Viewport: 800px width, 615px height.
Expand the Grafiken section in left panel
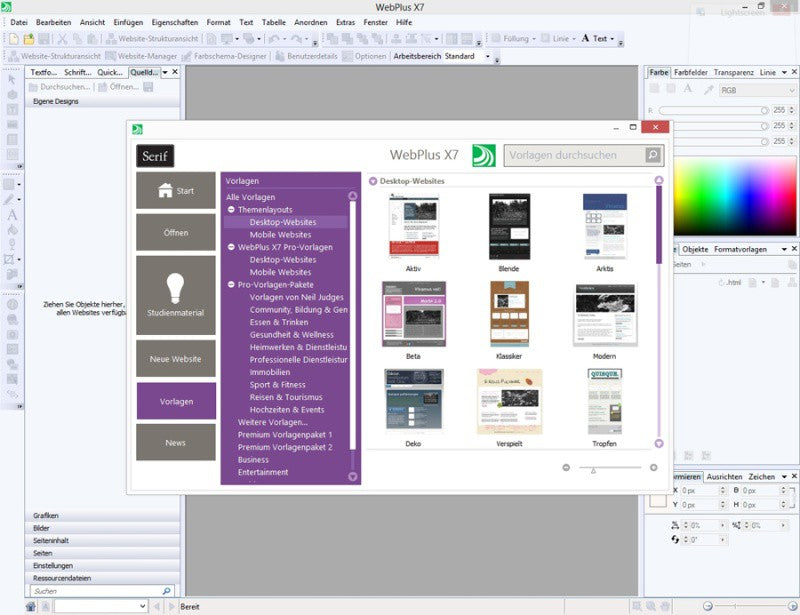coord(102,515)
